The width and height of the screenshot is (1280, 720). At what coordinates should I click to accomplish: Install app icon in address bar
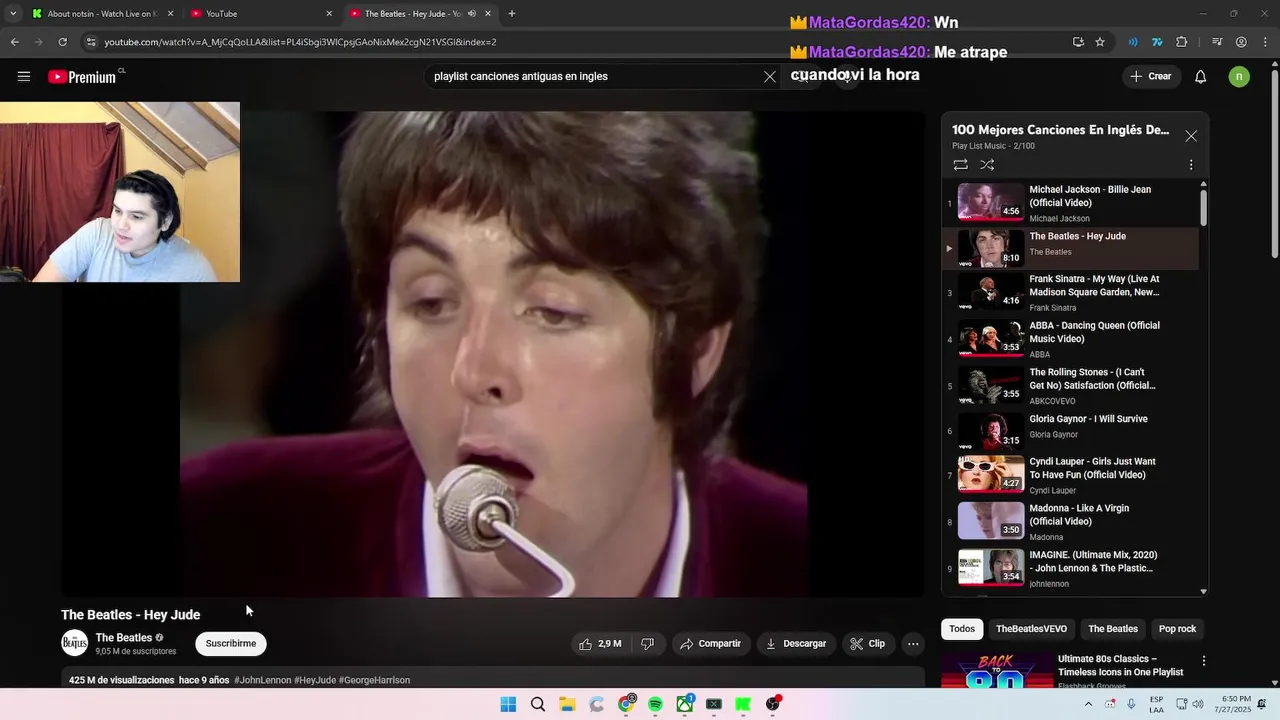pyautogui.click(x=1078, y=42)
